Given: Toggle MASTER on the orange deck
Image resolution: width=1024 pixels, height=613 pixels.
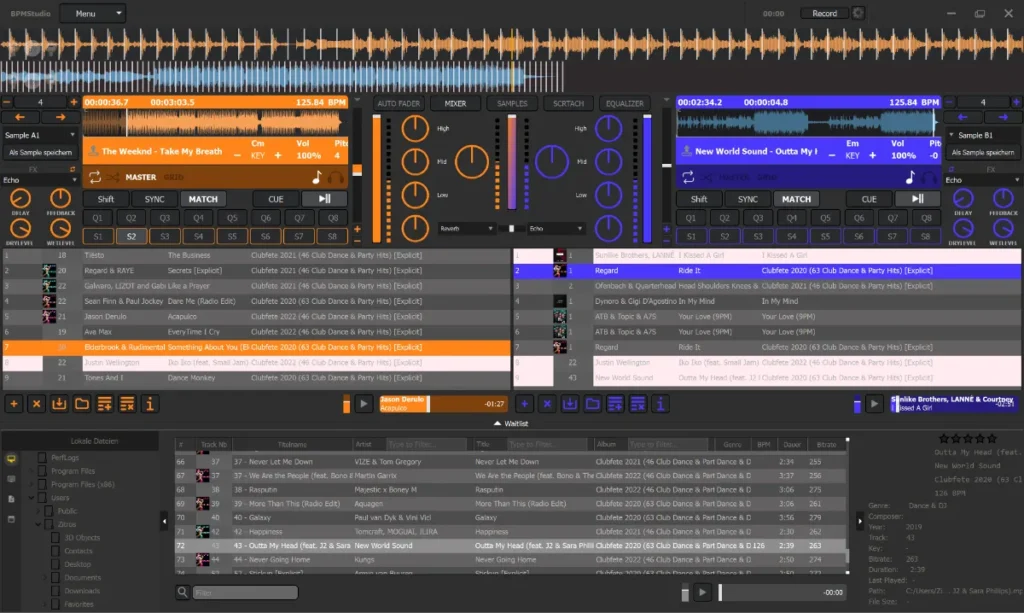Looking at the screenshot, I should click(140, 177).
